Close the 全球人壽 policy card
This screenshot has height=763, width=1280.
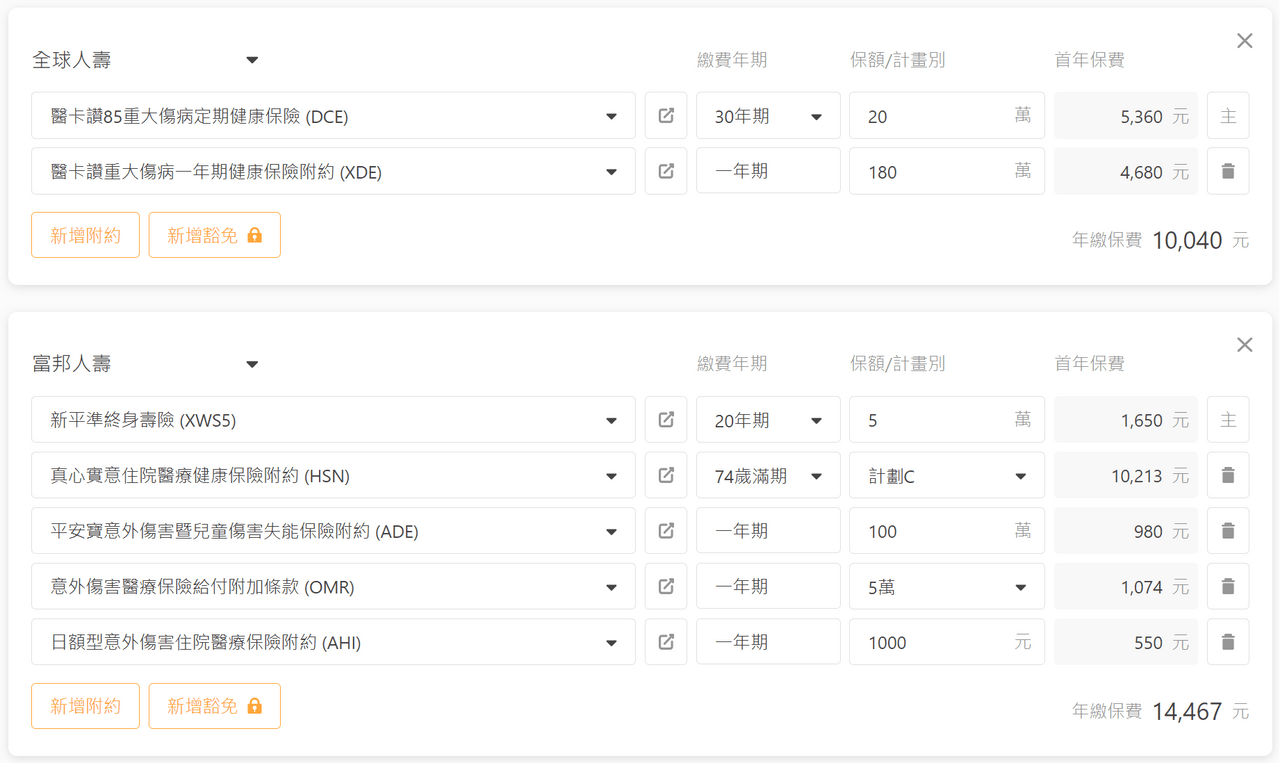click(x=1244, y=41)
